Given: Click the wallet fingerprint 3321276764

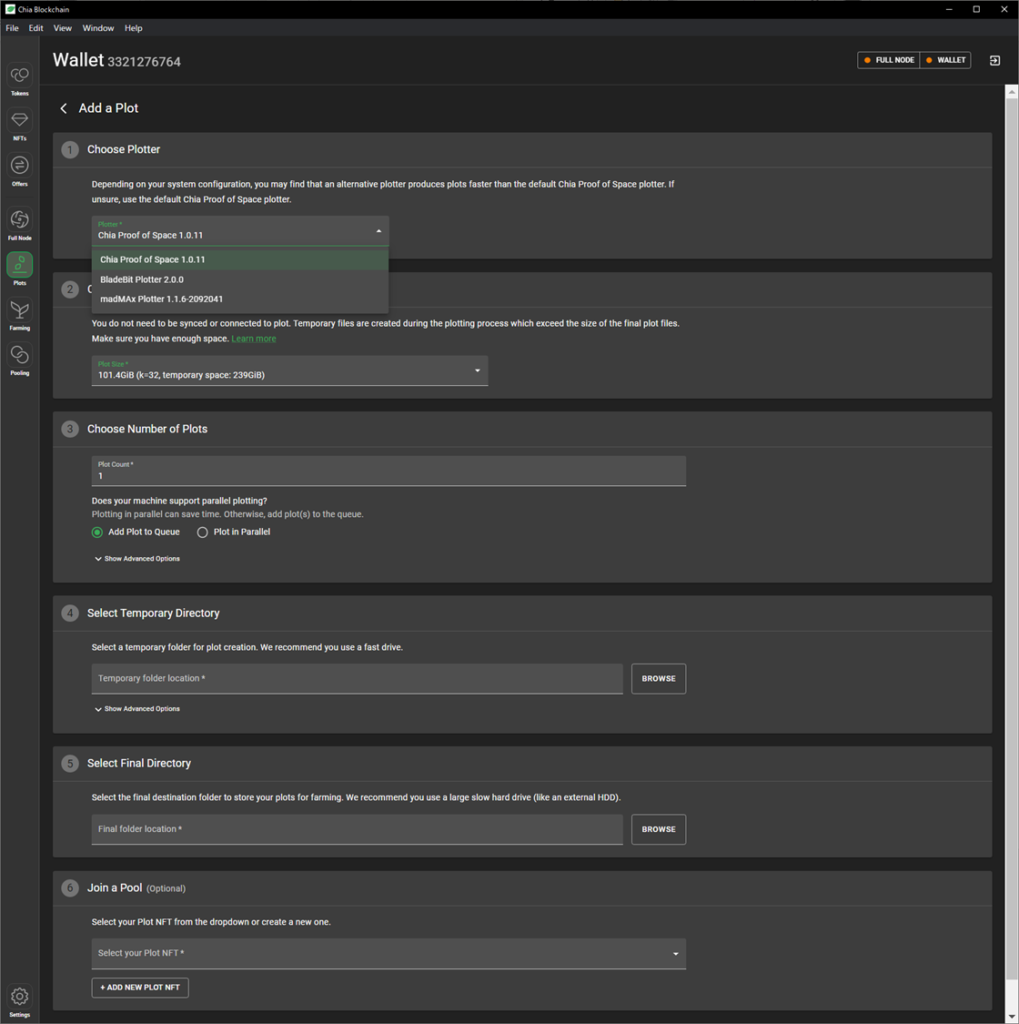Looking at the screenshot, I should click(x=144, y=62).
